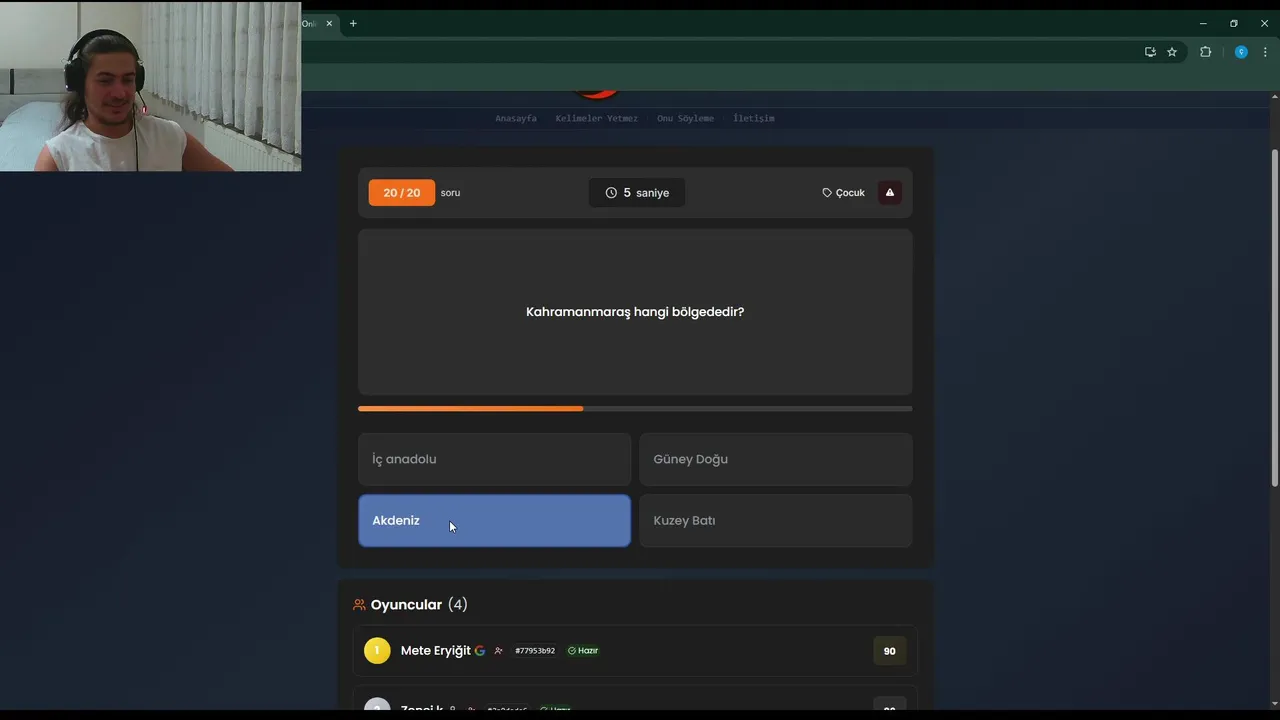Click the Oyuncular (4) heading
This screenshot has width=1280, height=720.
pyautogui.click(x=419, y=605)
